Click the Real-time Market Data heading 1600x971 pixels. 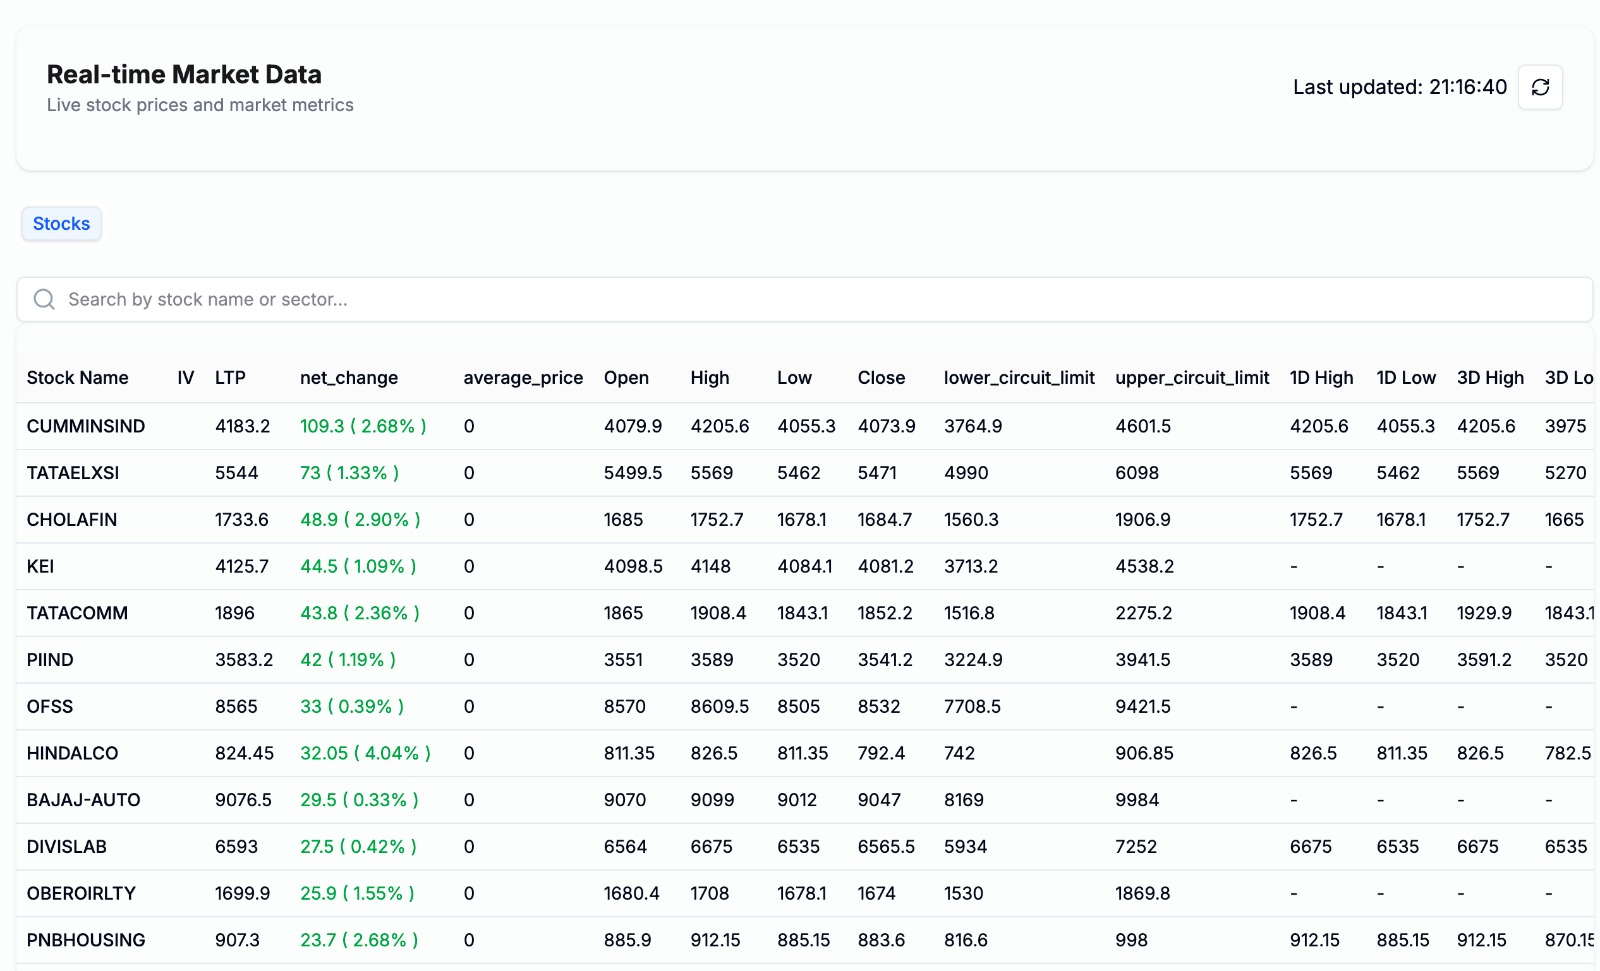184,74
